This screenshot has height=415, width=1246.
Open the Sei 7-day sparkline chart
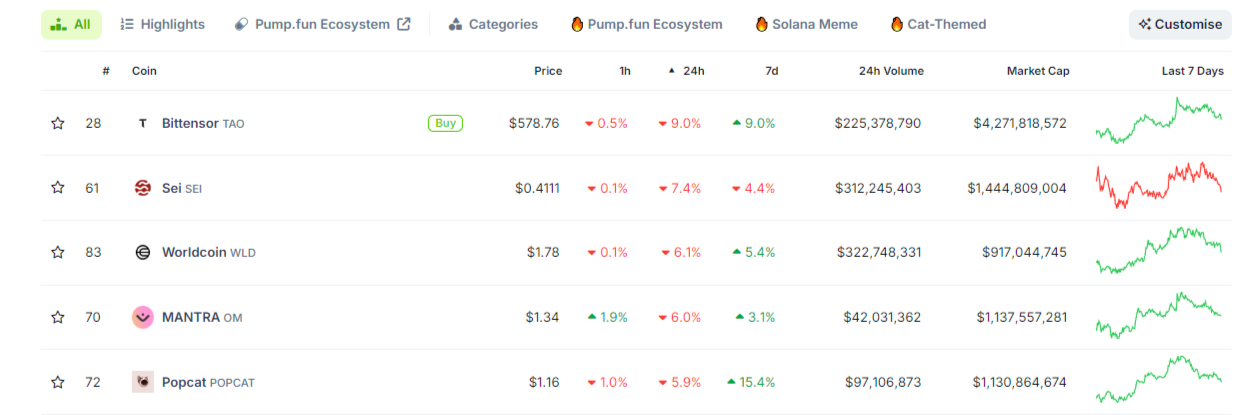(1159, 186)
